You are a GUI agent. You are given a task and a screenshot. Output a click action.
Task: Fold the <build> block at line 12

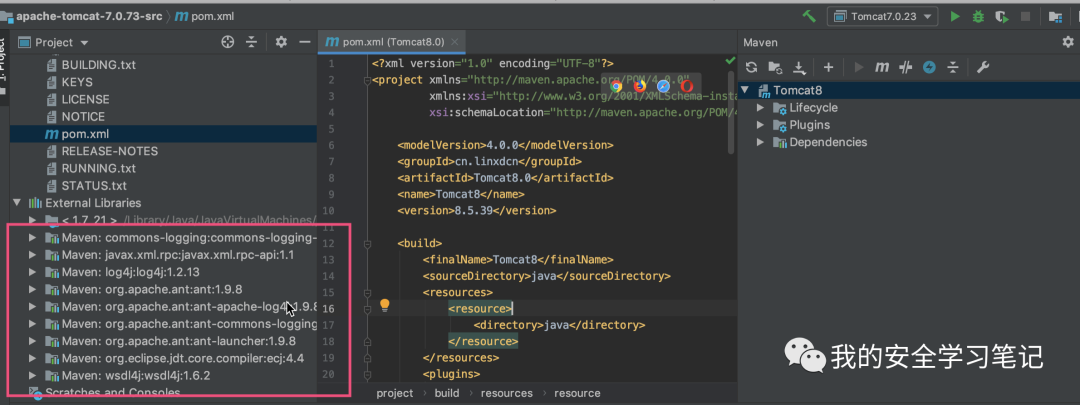point(368,243)
